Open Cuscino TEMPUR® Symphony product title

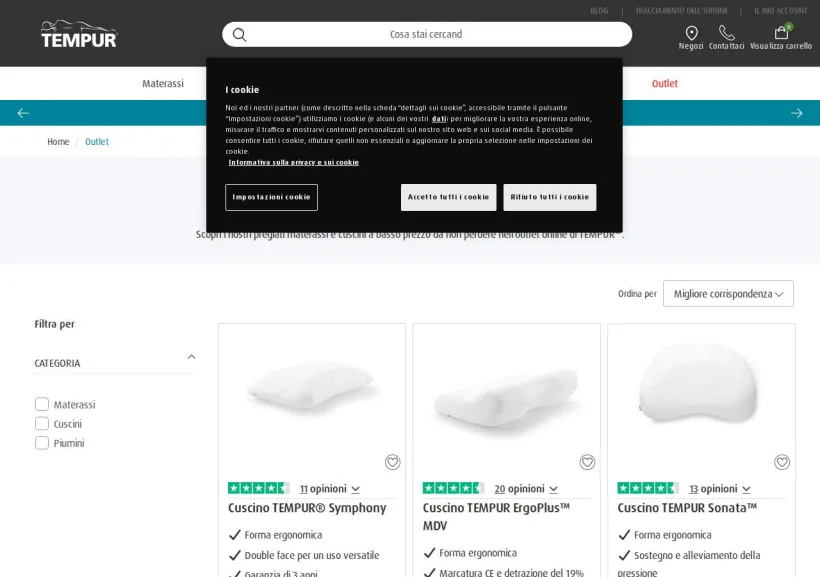[307, 508]
